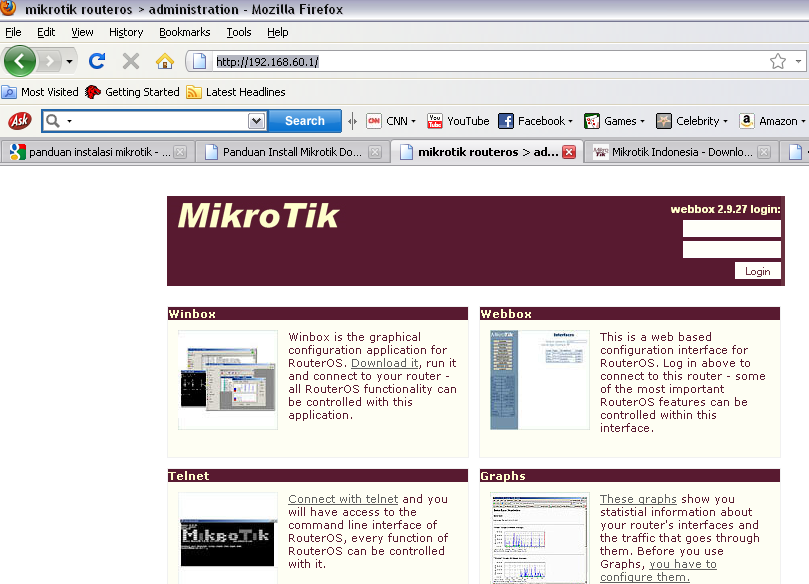The image size is (809, 584).
Task: Click the Winbox Download it link
Action: (384, 363)
